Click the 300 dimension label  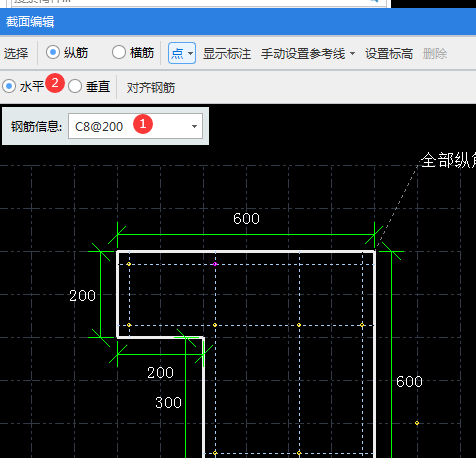[168, 403]
